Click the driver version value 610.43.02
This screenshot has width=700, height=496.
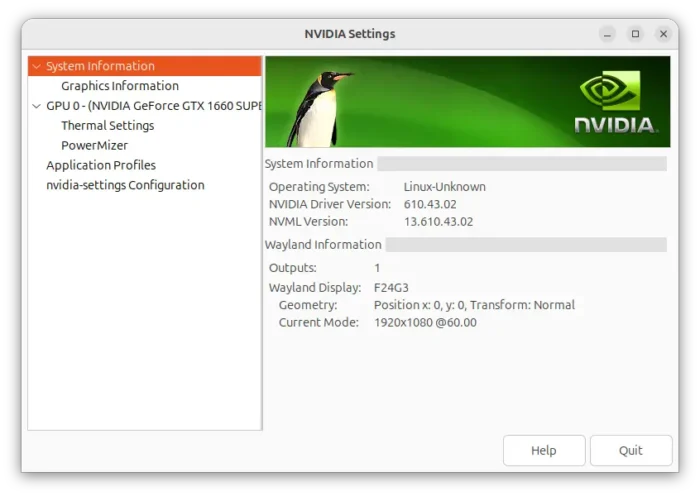pos(430,204)
